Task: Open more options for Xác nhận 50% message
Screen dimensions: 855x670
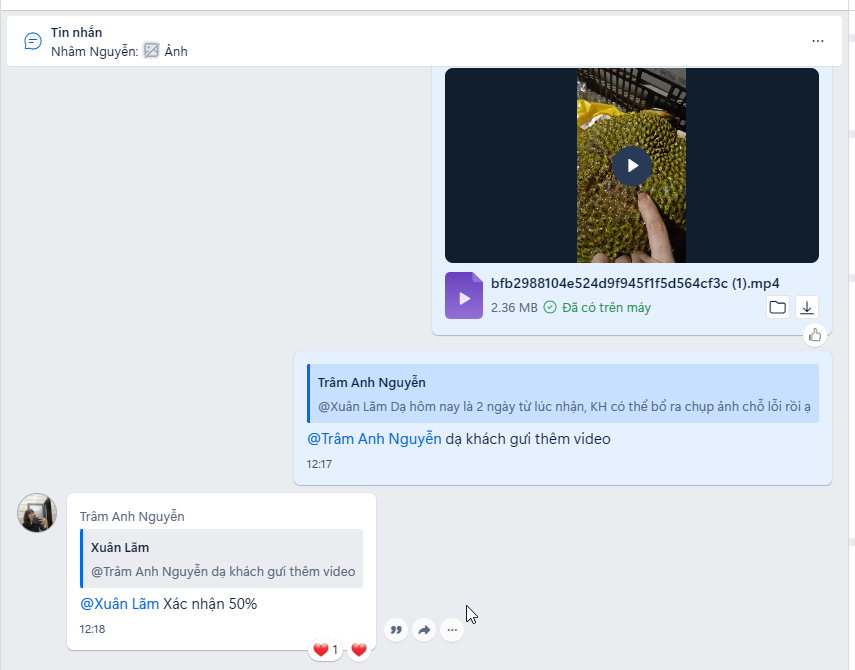Action: [452, 630]
